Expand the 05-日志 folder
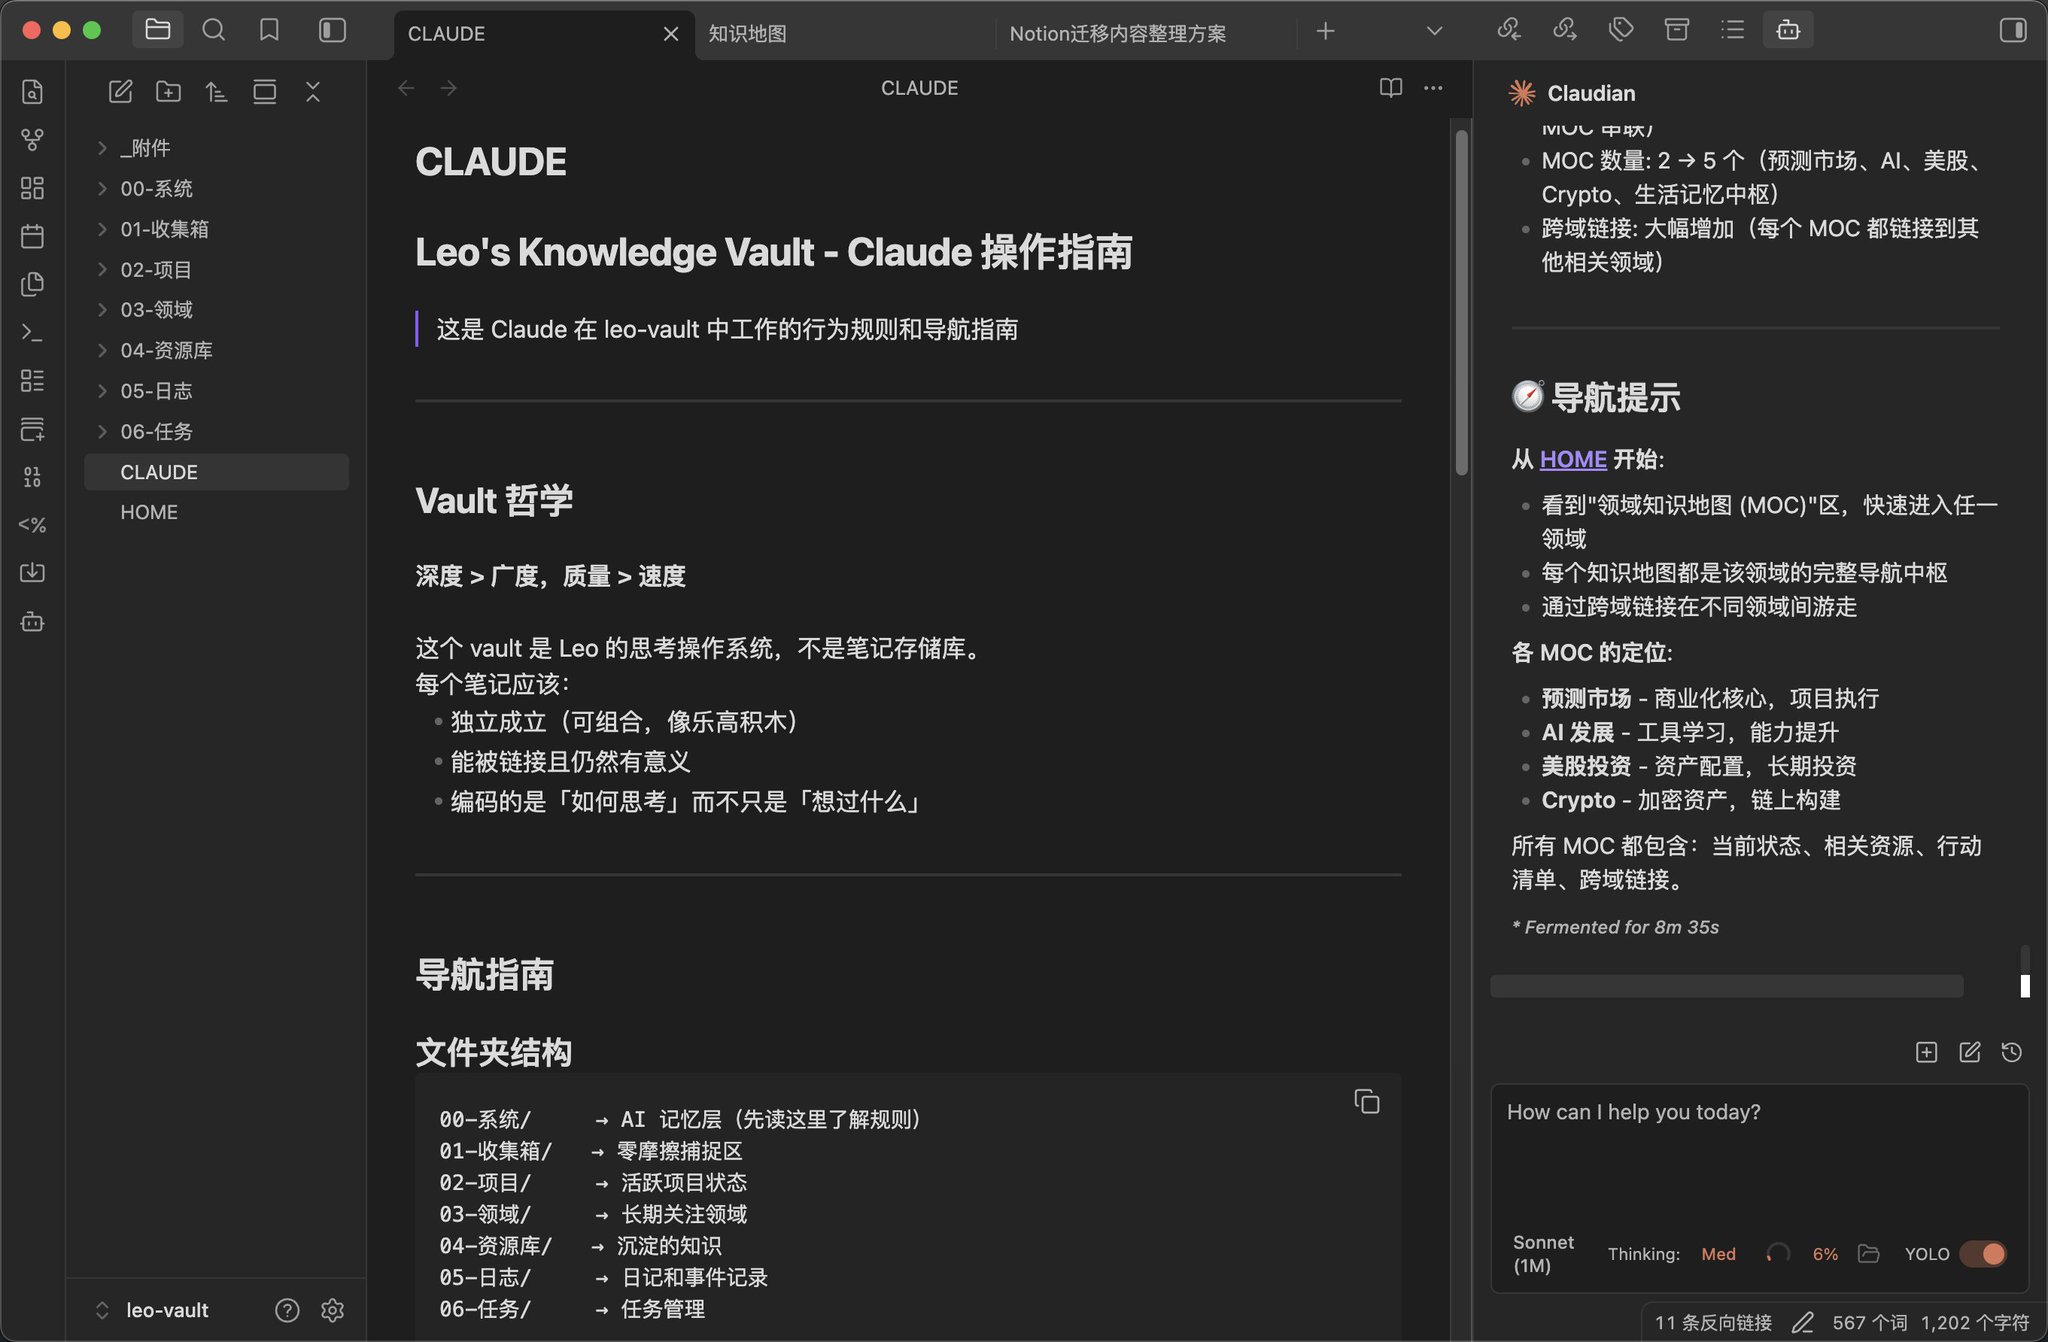 click(156, 391)
